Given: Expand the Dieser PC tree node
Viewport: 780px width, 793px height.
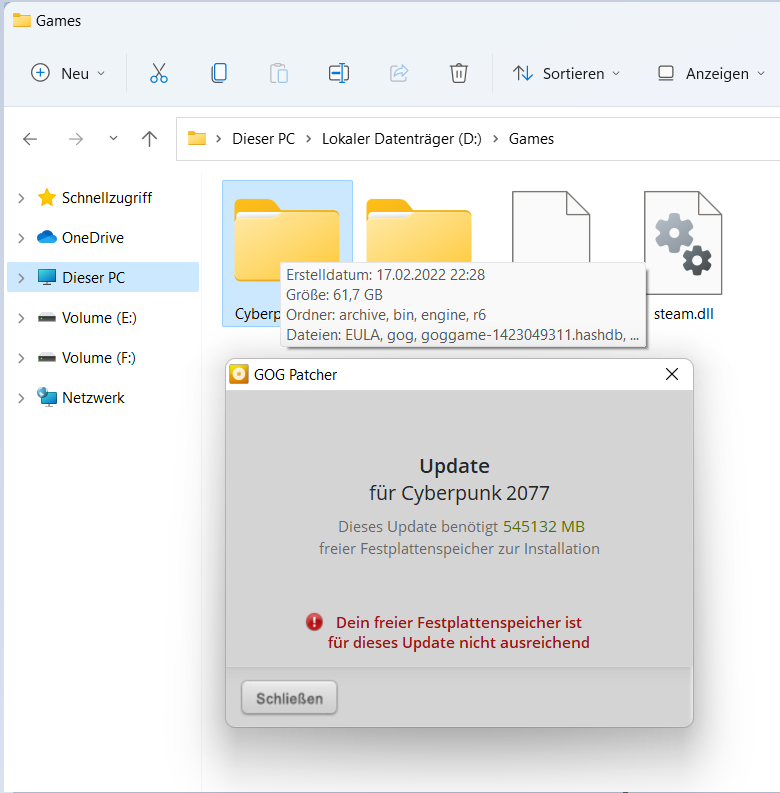Looking at the screenshot, I should (21, 278).
